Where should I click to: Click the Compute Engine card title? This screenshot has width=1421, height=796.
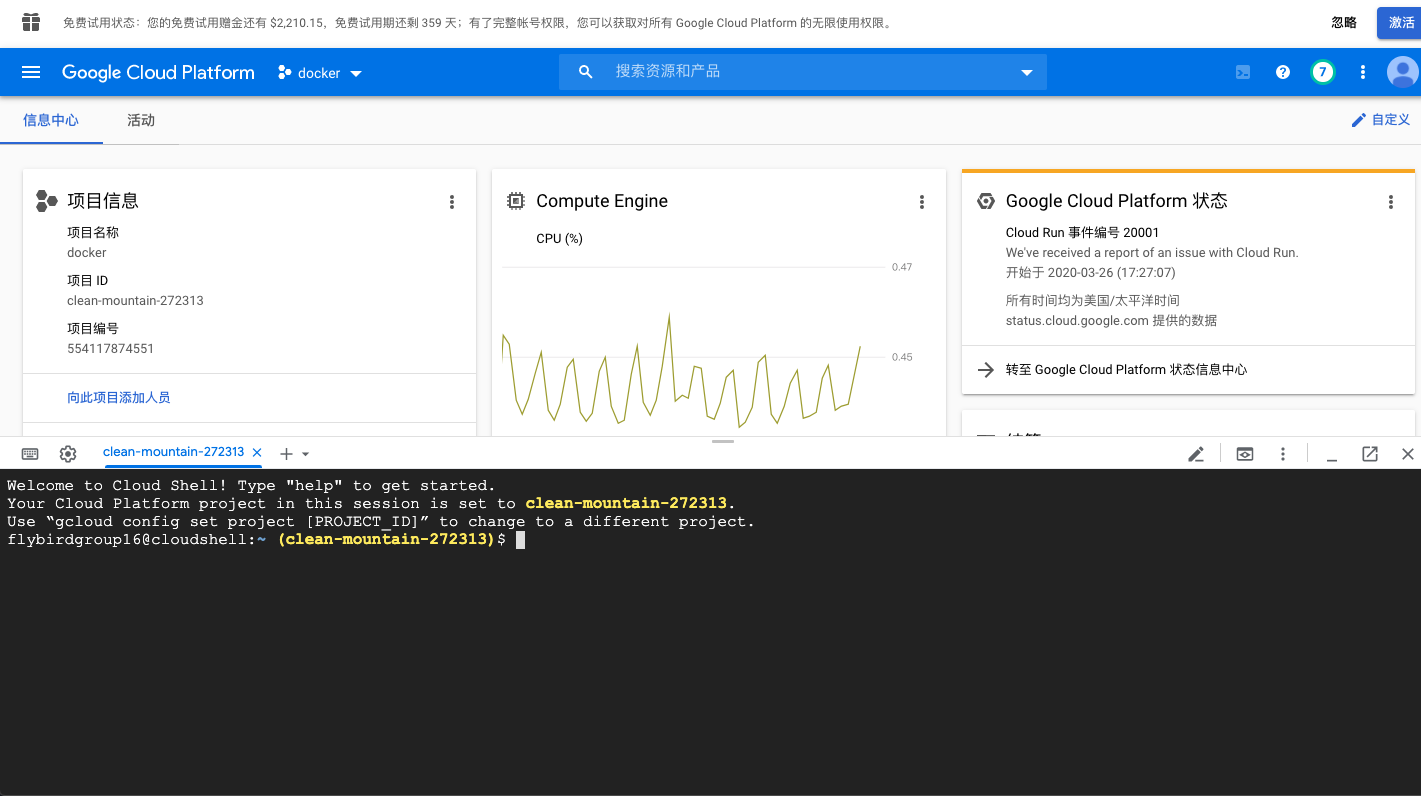pos(602,201)
